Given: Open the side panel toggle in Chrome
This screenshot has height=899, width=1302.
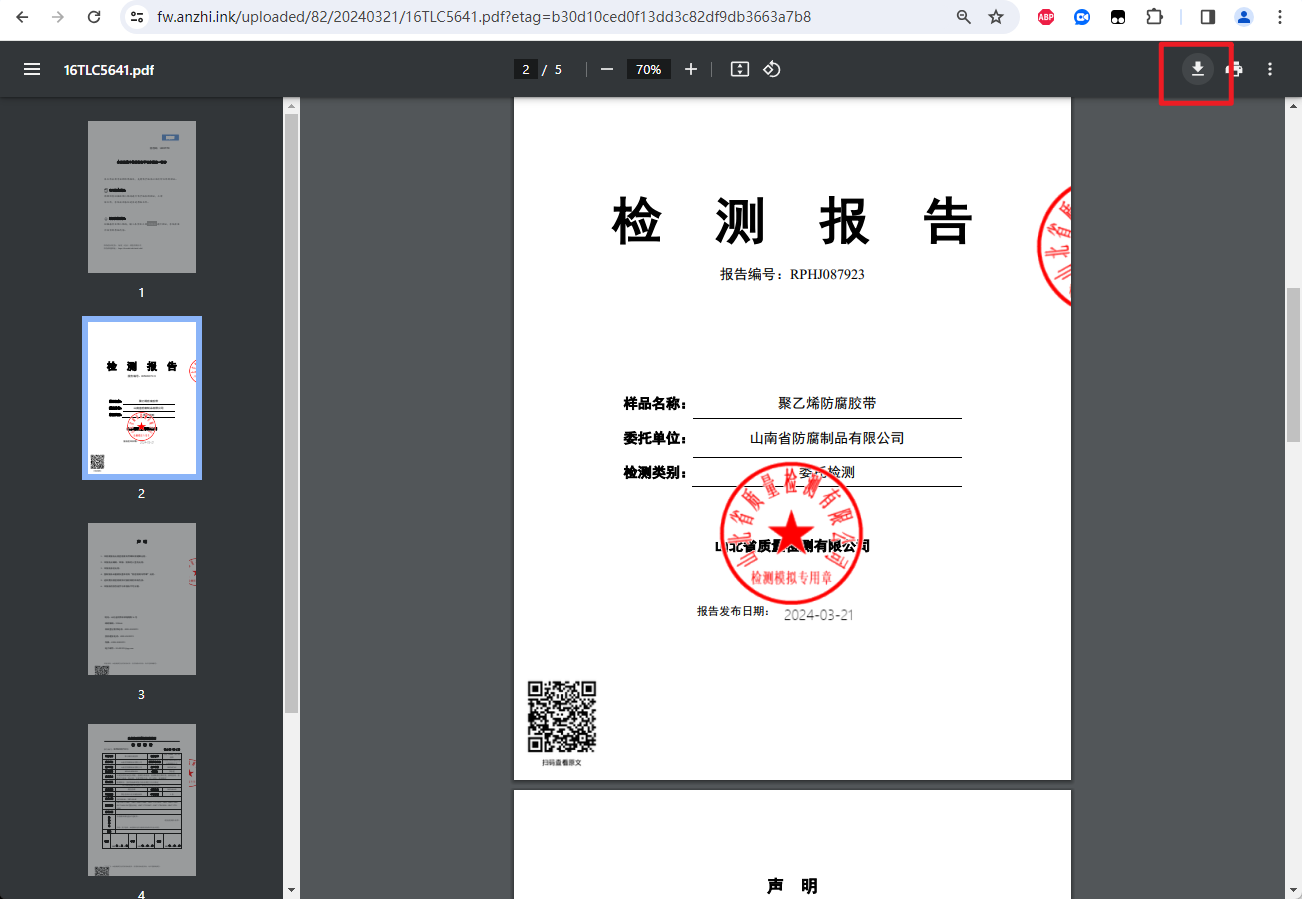Looking at the screenshot, I should coord(1207,17).
